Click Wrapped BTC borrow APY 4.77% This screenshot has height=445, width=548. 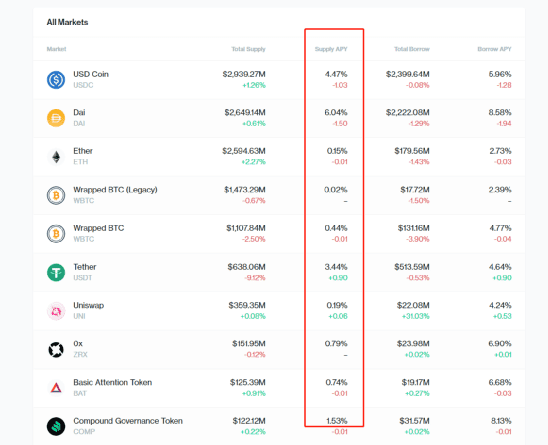tap(500, 228)
